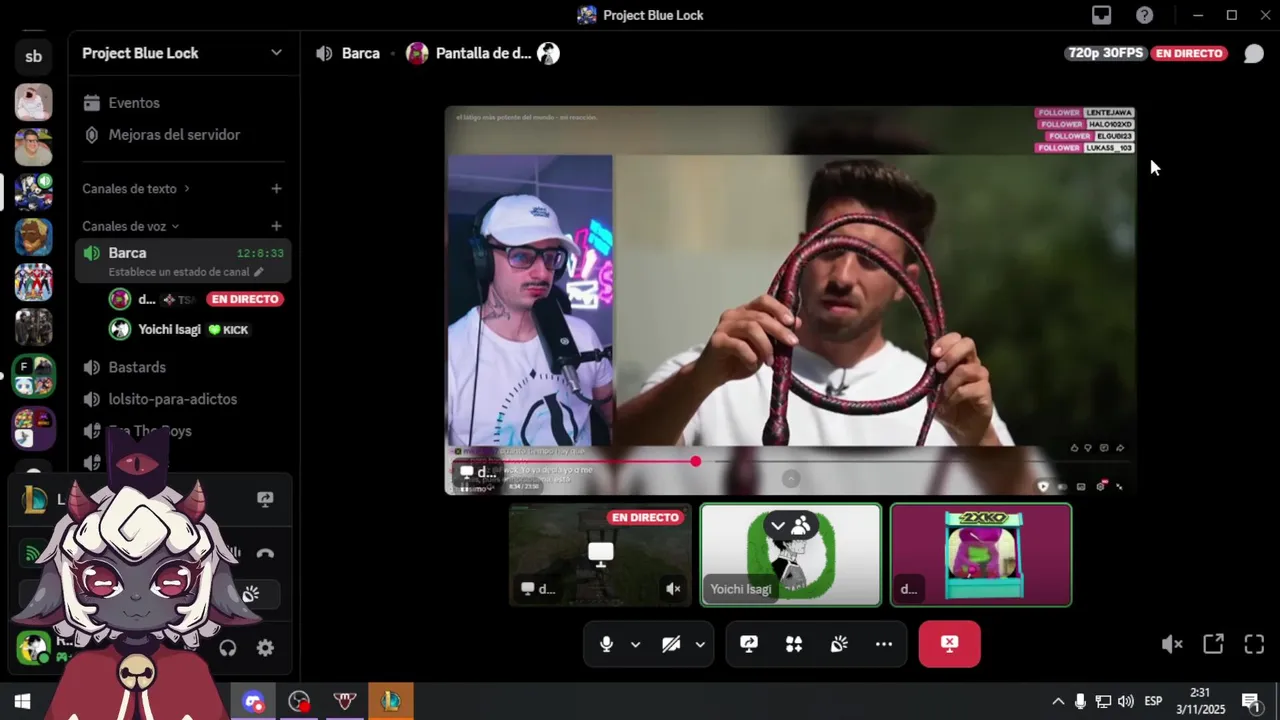1280x720 pixels.
Task: Show the voice channel chat
Action: coord(1253,53)
